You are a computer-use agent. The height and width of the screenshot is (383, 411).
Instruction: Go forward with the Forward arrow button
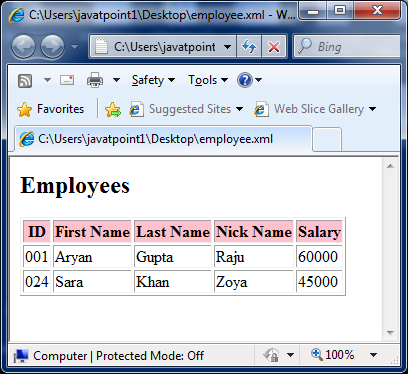coord(52,46)
